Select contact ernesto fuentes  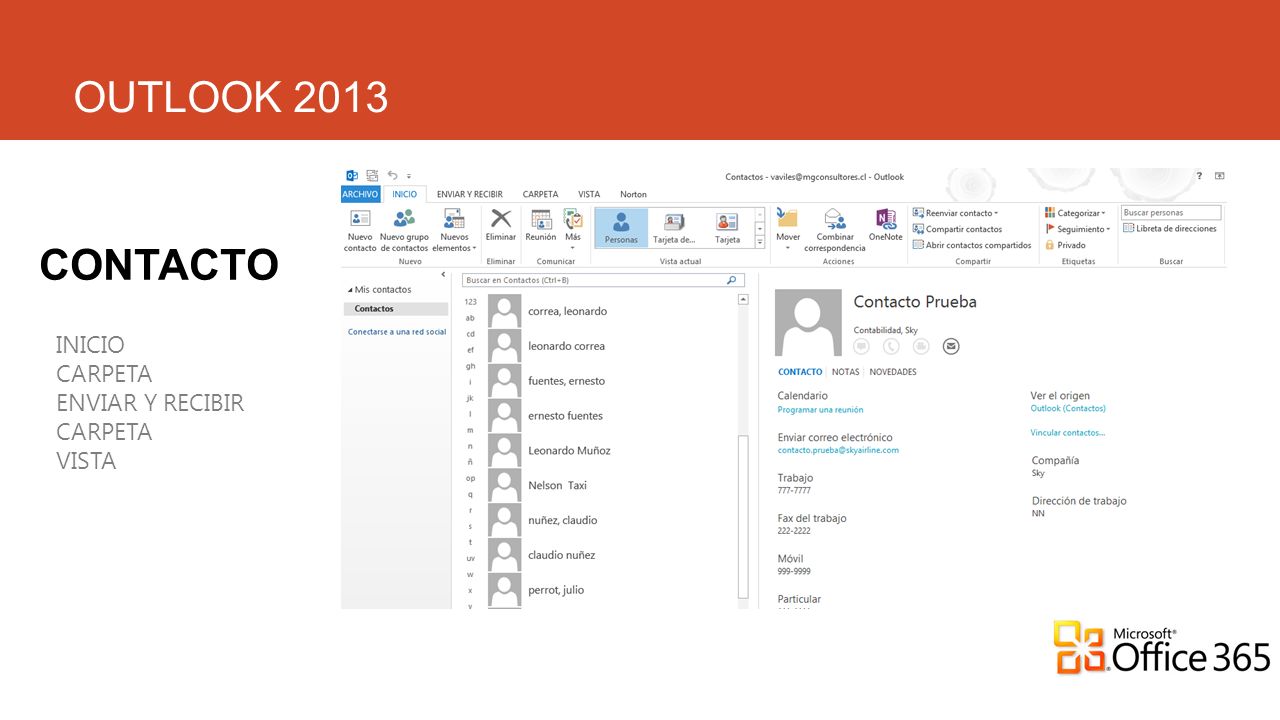click(x=610, y=416)
